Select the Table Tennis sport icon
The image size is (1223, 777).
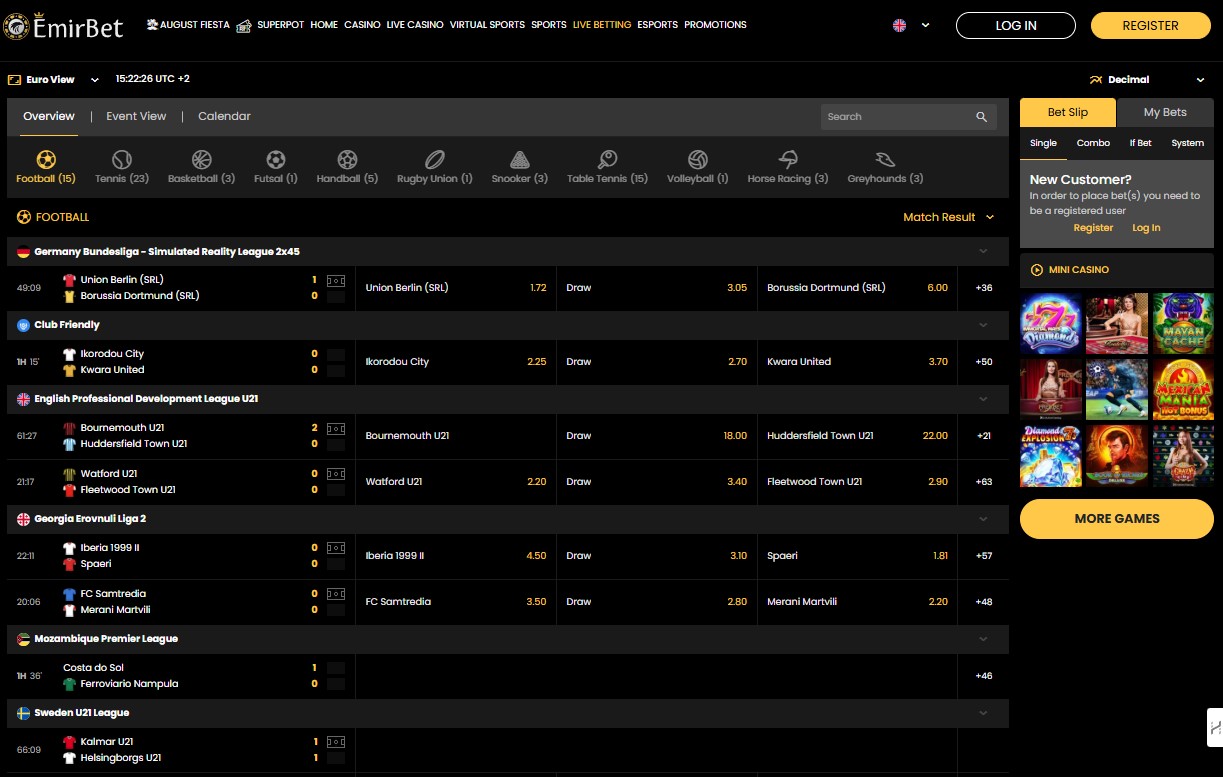tap(607, 160)
